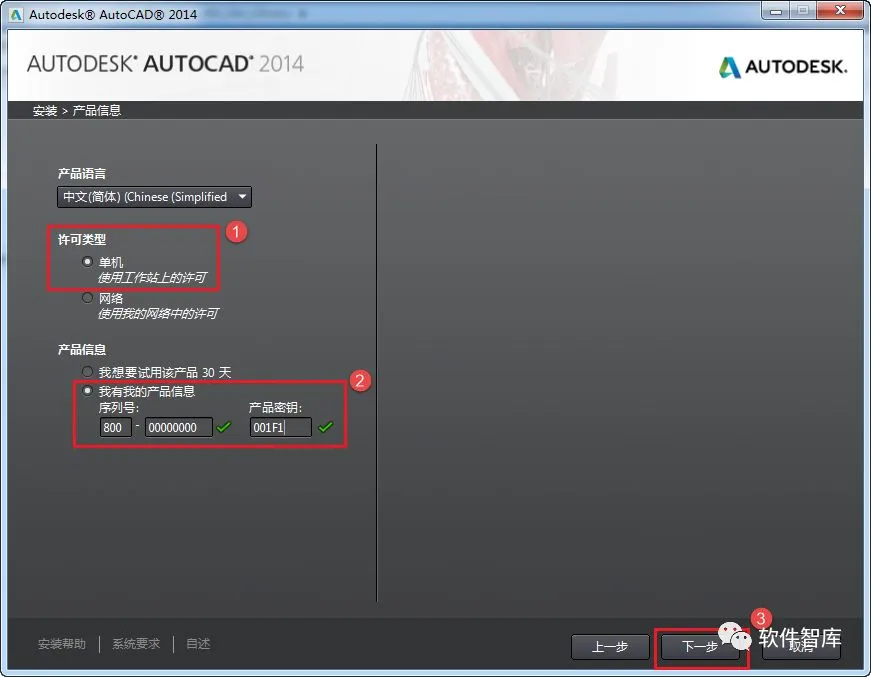The height and width of the screenshot is (677, 871).
Task: Click the 序列号 label
Action: pos(119,408)
